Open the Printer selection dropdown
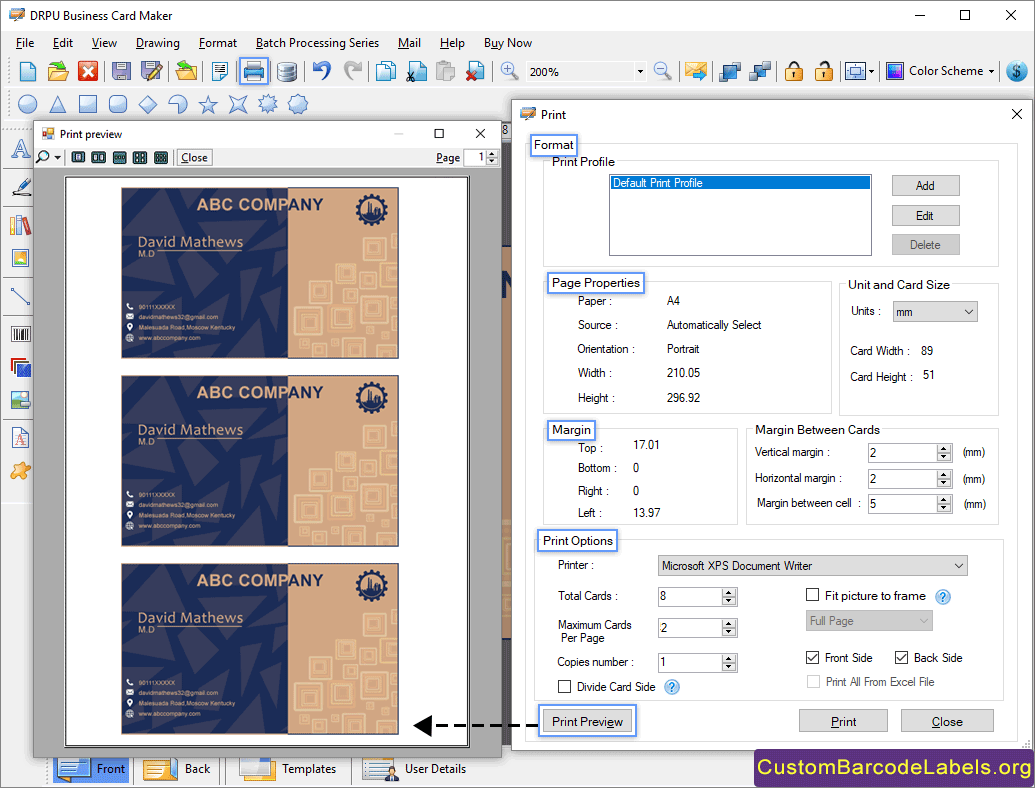The height and width of the screenshot is (788, 1035). (813, 566)
